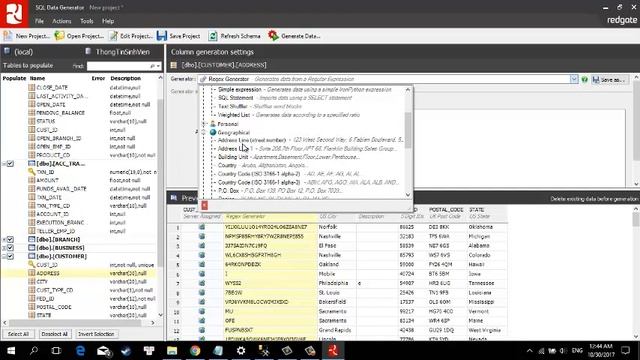The image size is (640, 360).
Task: Open Microsoft Edge from taskbar
Action: click(x=80, y=350)
